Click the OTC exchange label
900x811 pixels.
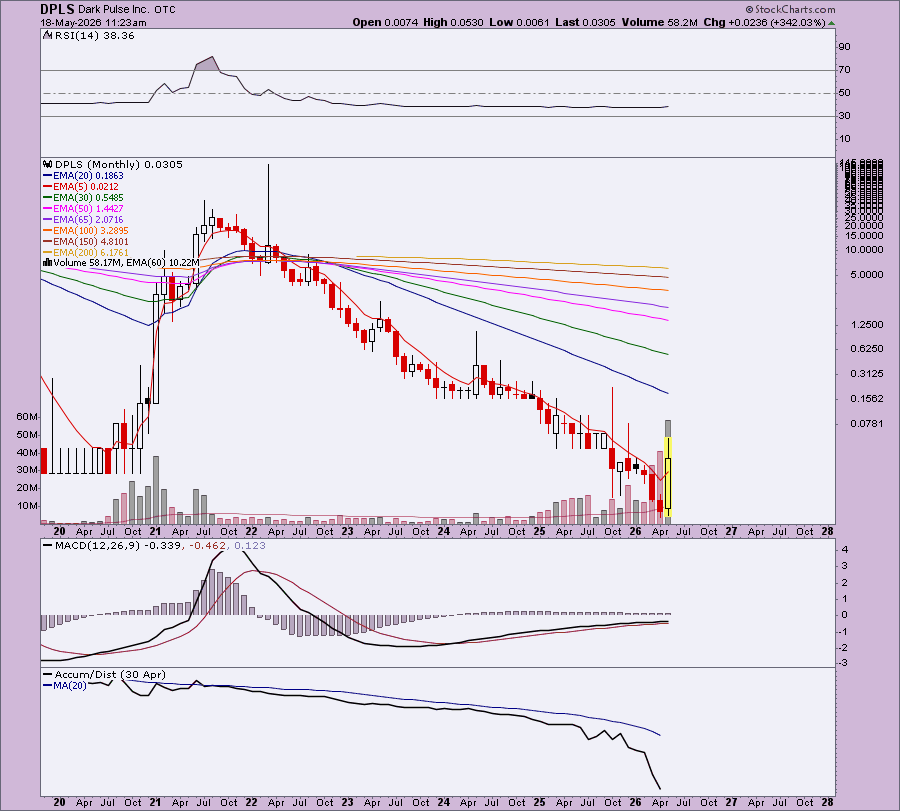click(x=165, y=10)
